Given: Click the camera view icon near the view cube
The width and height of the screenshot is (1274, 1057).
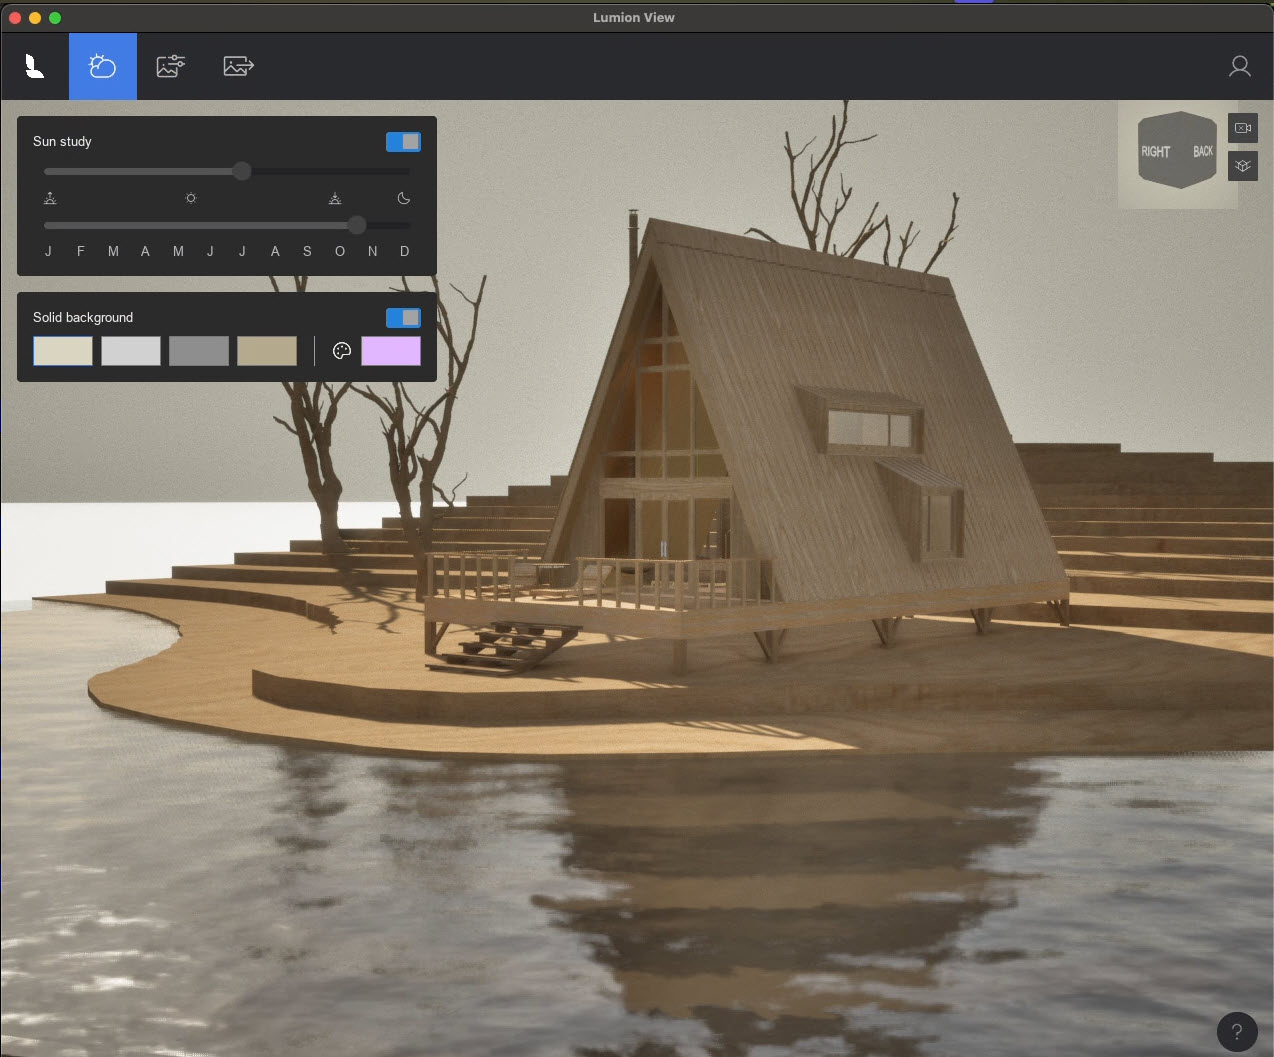Looking at the screenshot, I should coord(1242,128).
